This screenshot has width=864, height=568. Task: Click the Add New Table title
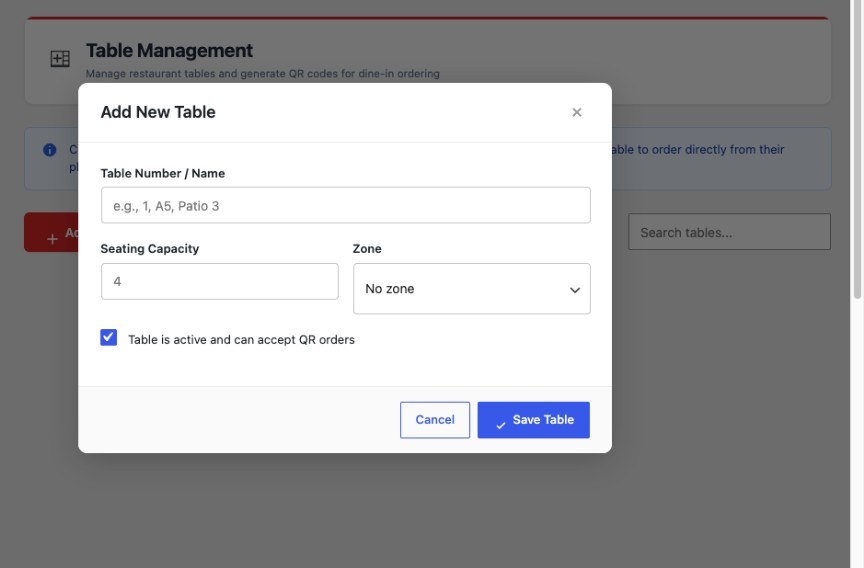click(158, 112)
